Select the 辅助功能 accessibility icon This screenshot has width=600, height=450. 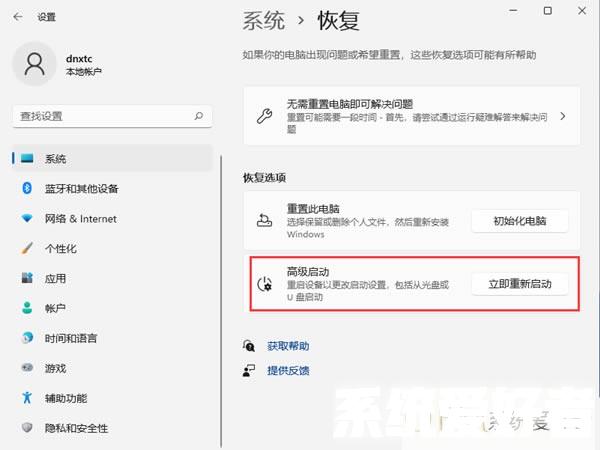click(27, 398)
